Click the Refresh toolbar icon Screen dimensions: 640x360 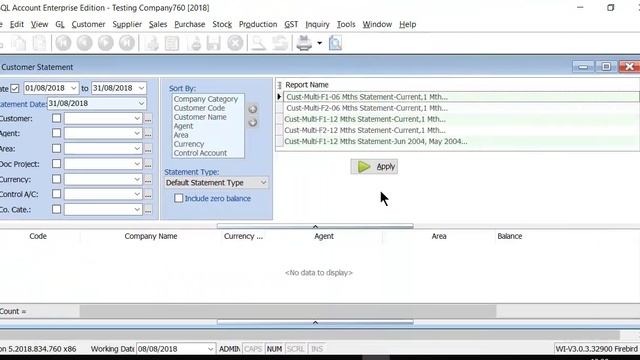[280, 43]
